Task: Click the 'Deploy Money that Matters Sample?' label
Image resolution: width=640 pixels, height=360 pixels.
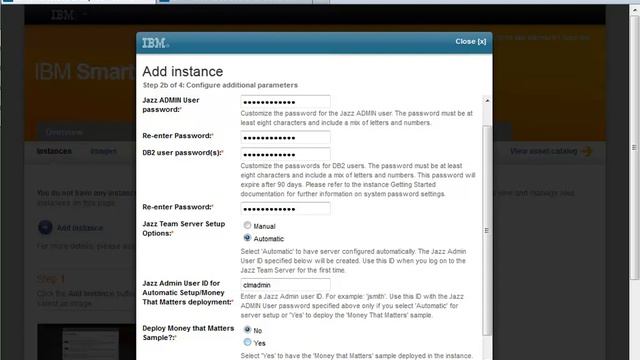Action: click(x=188, y=333)
